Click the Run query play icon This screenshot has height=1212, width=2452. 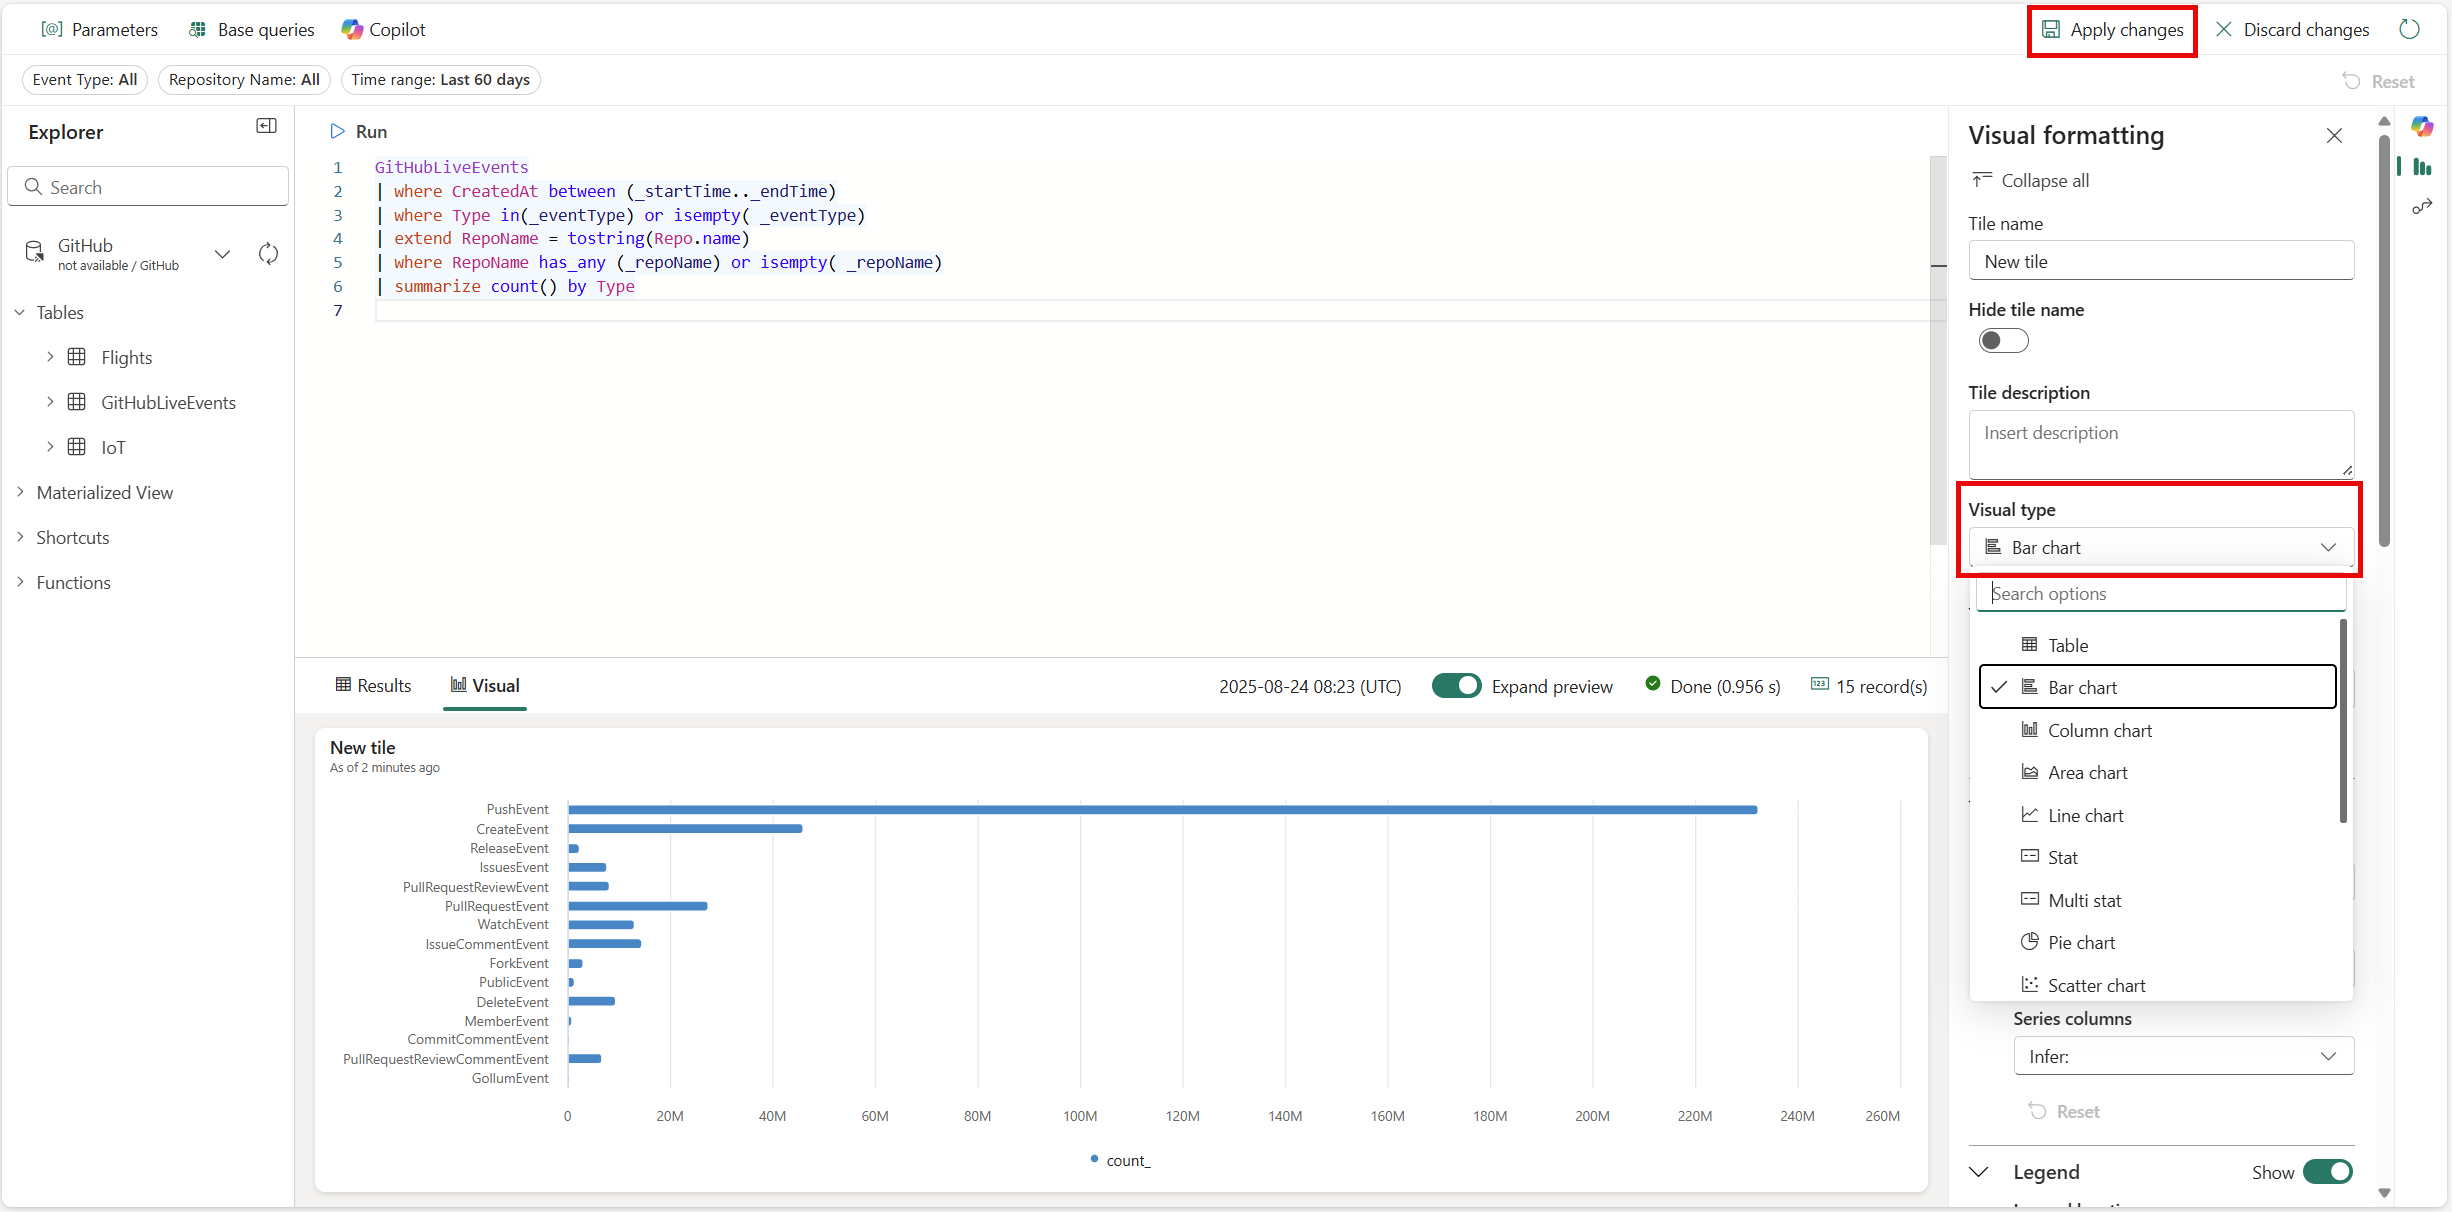click(338, 131)
